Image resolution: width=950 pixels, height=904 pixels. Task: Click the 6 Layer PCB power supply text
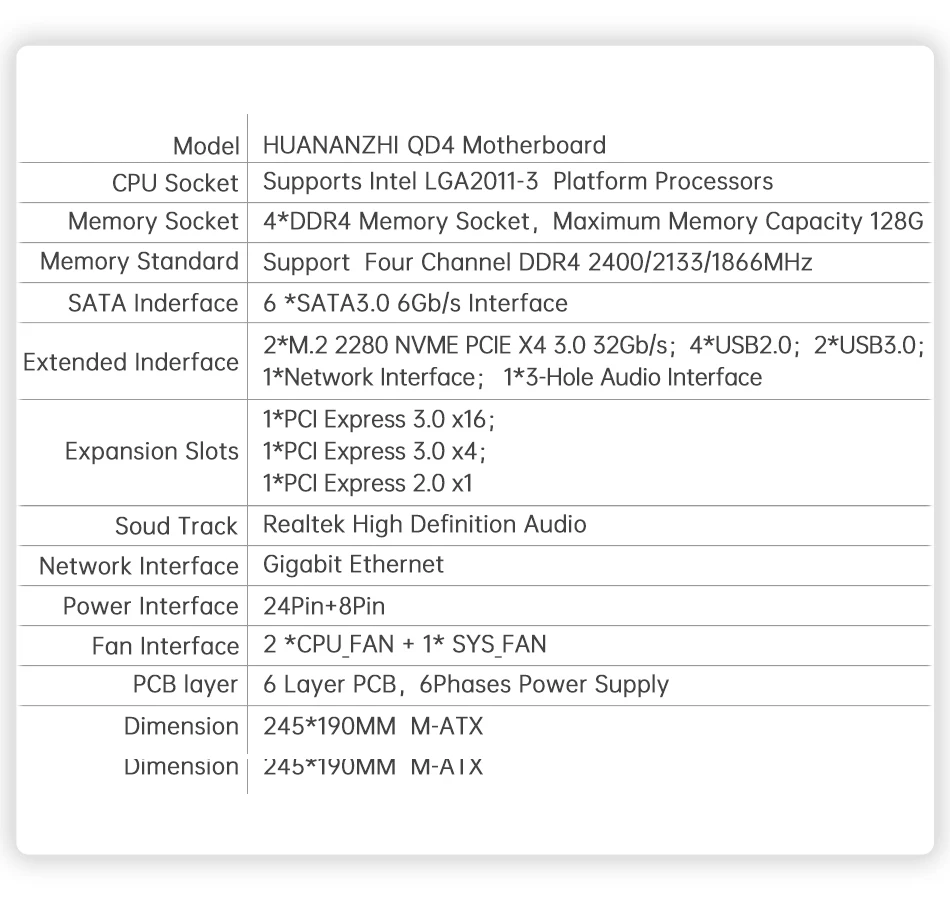[466, 685]
